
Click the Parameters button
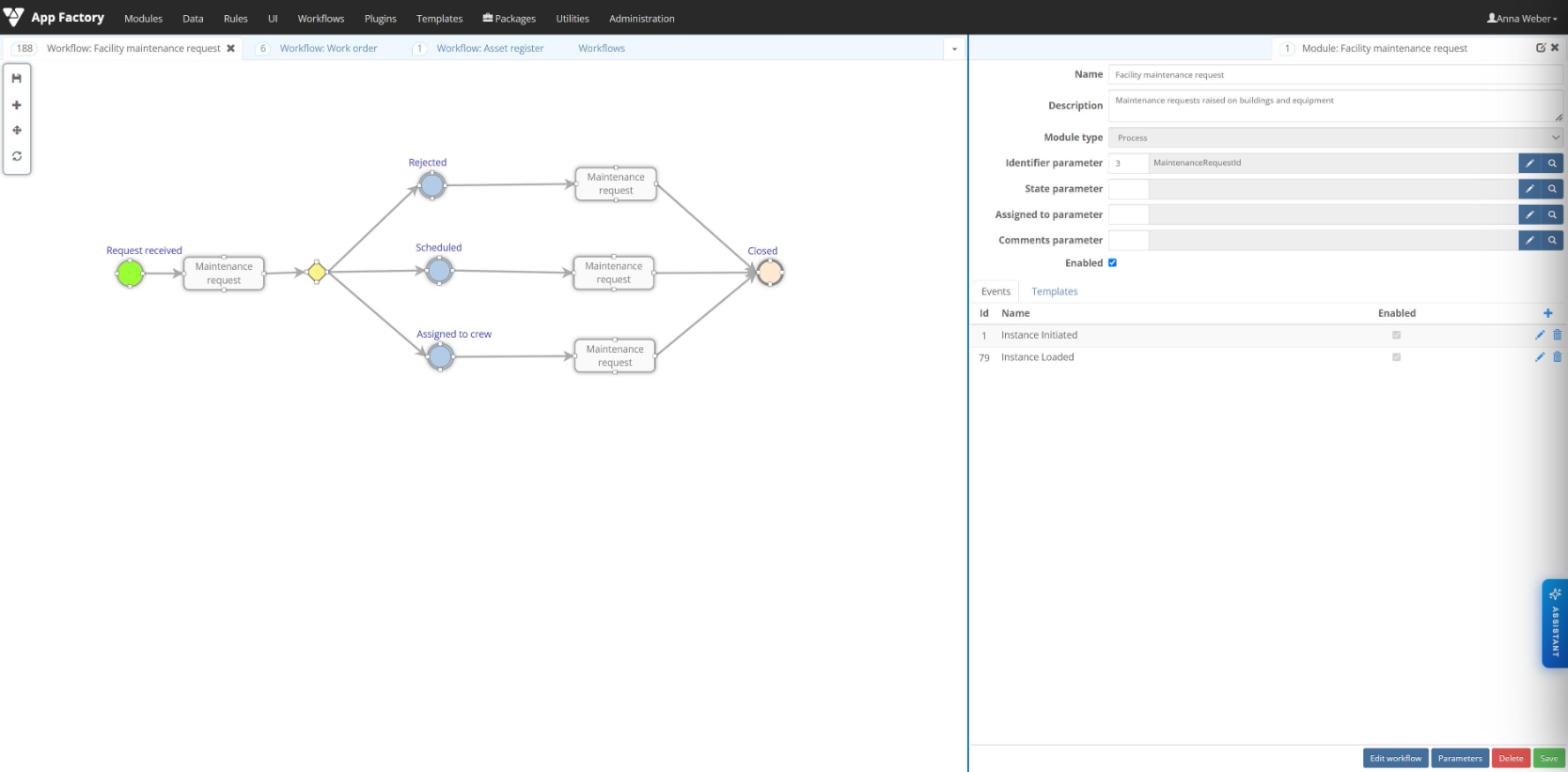tap(1459, 758)
